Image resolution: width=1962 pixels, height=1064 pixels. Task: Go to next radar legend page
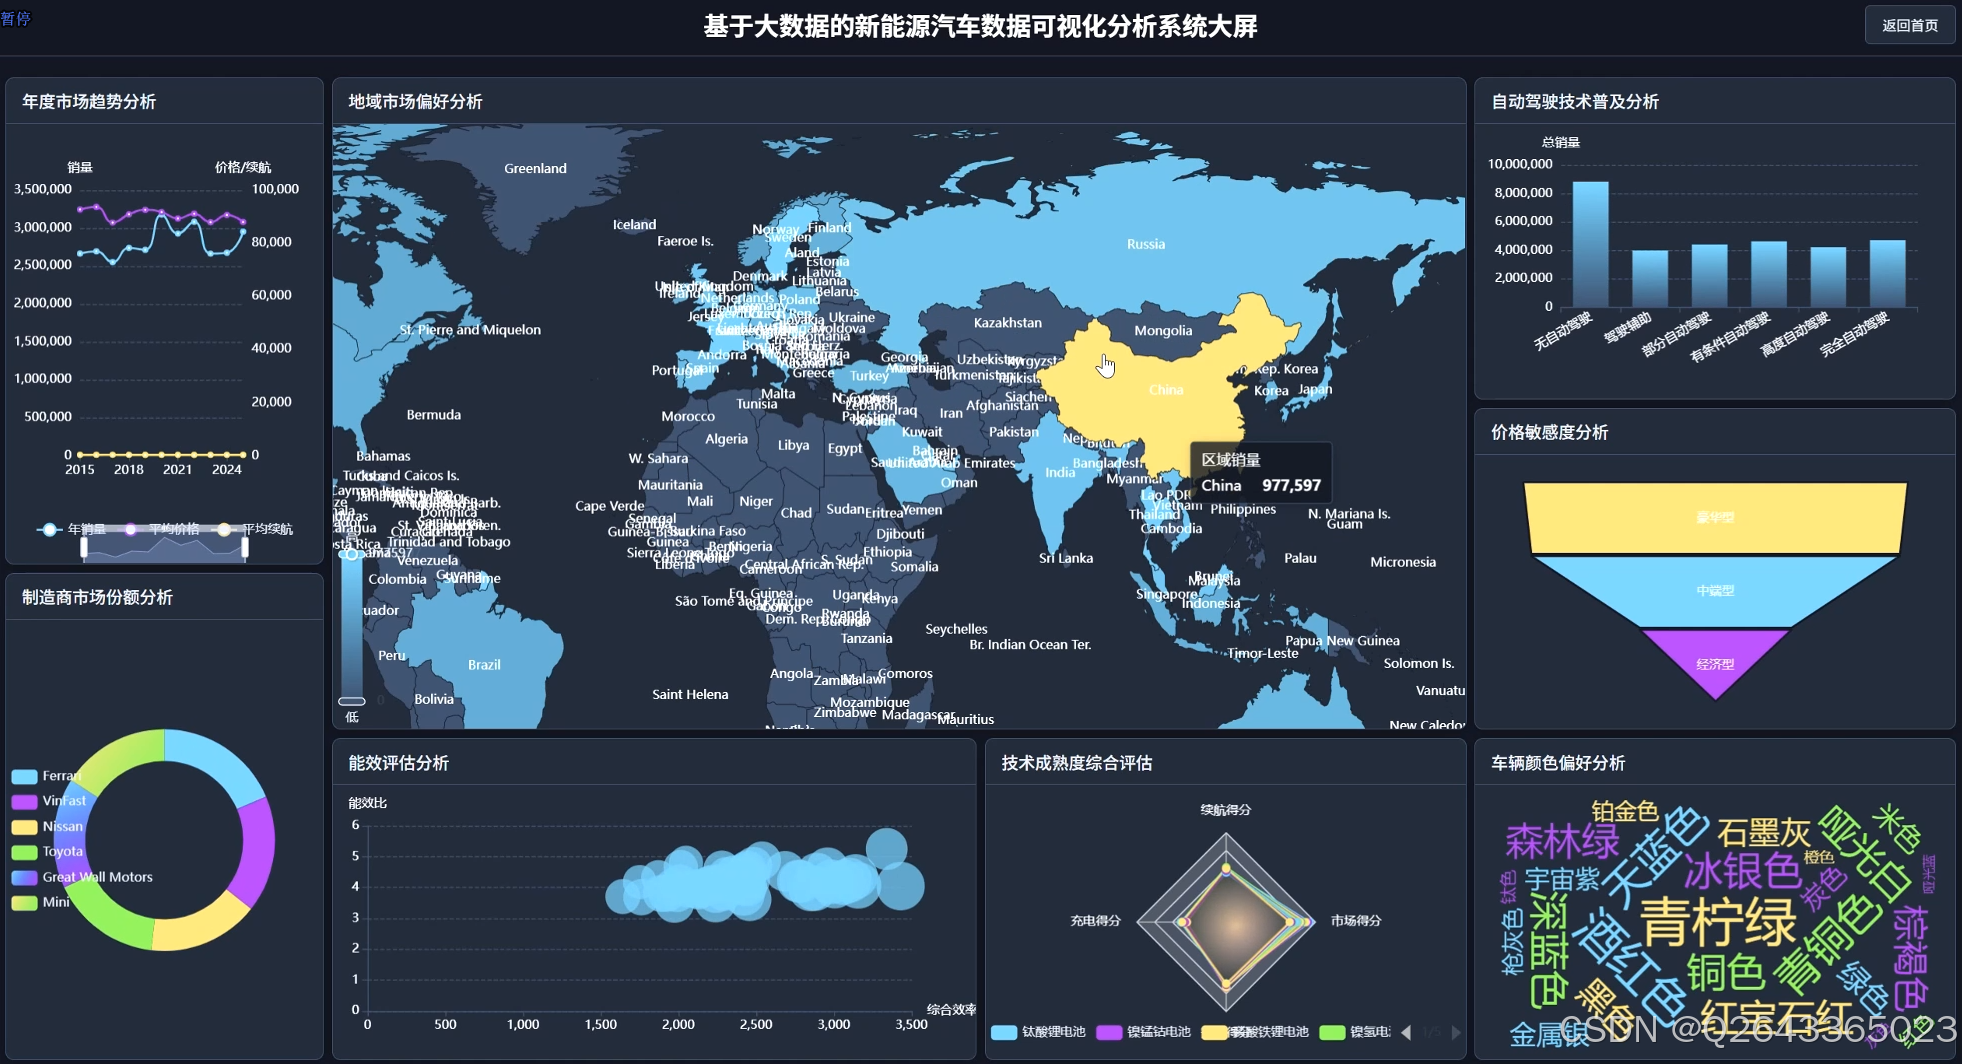(1456, 1032)
